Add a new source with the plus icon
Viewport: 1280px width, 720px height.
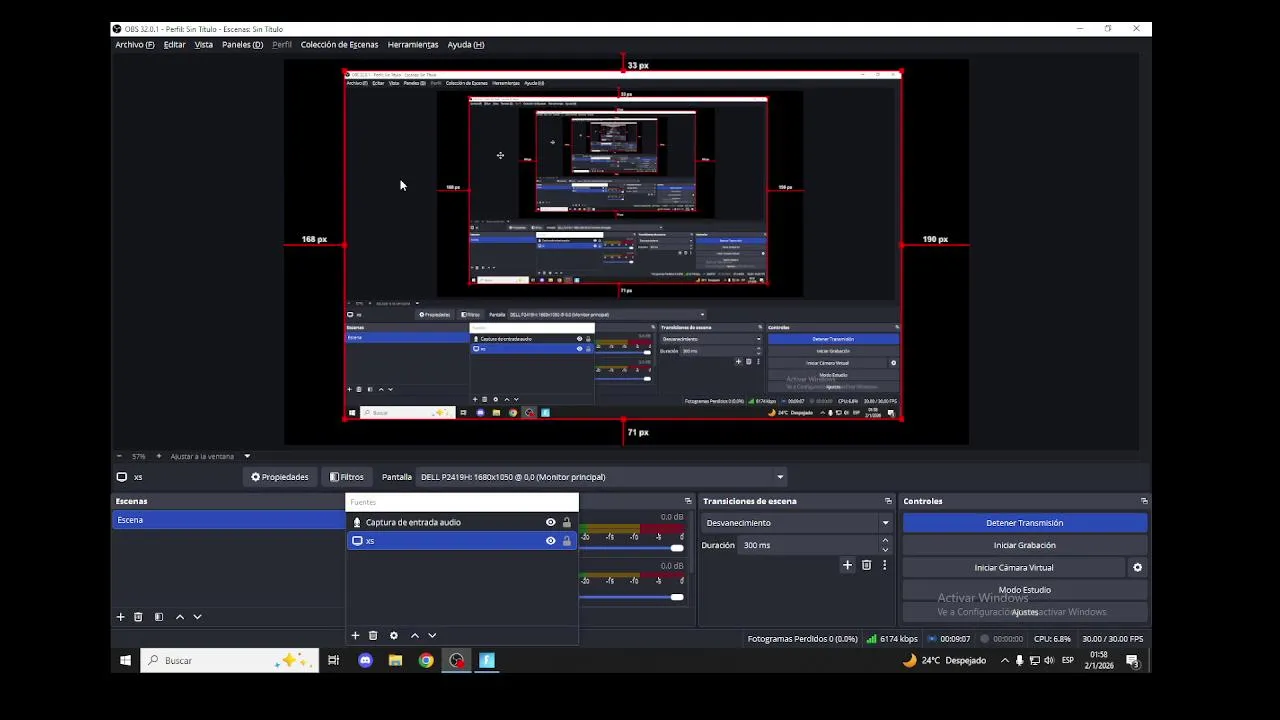click(x=355, y=635)
